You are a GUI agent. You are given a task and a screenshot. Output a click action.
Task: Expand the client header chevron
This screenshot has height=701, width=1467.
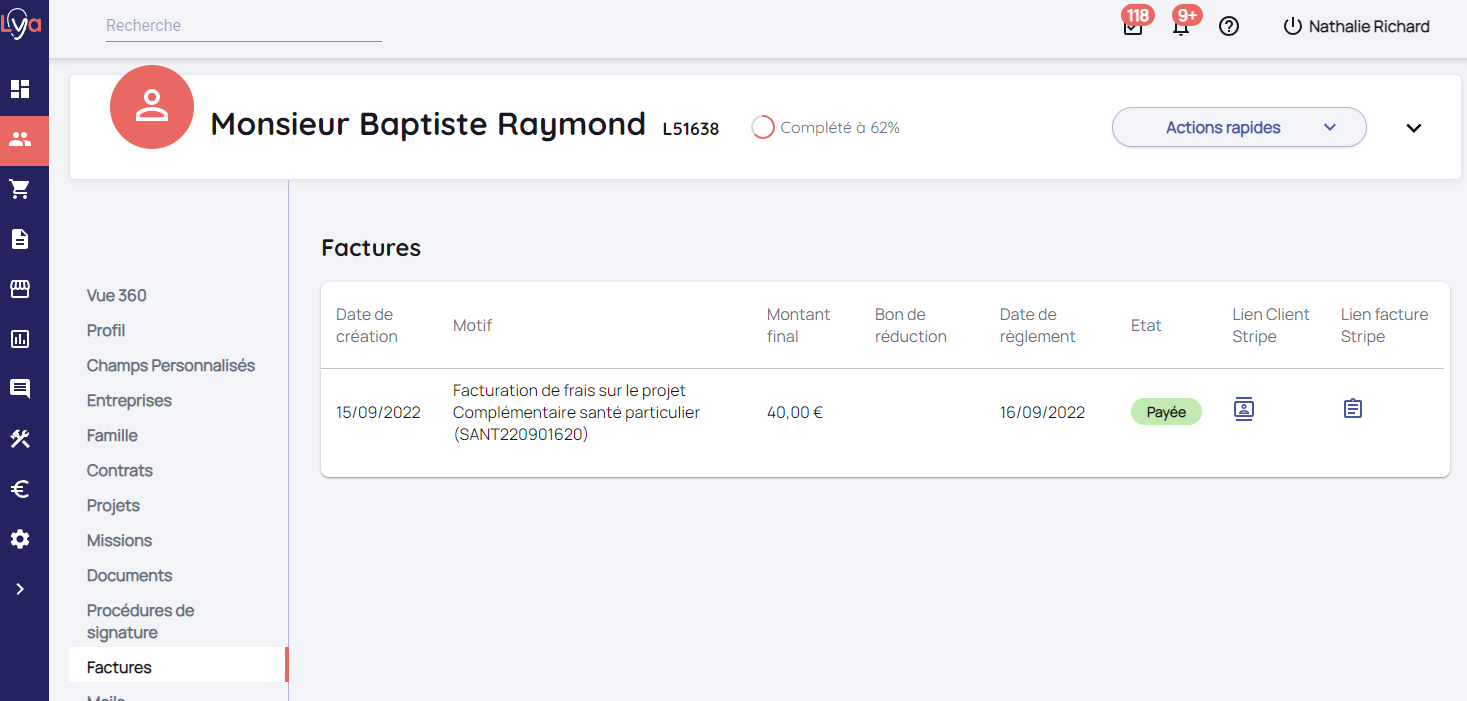(x=1413, y=128)
